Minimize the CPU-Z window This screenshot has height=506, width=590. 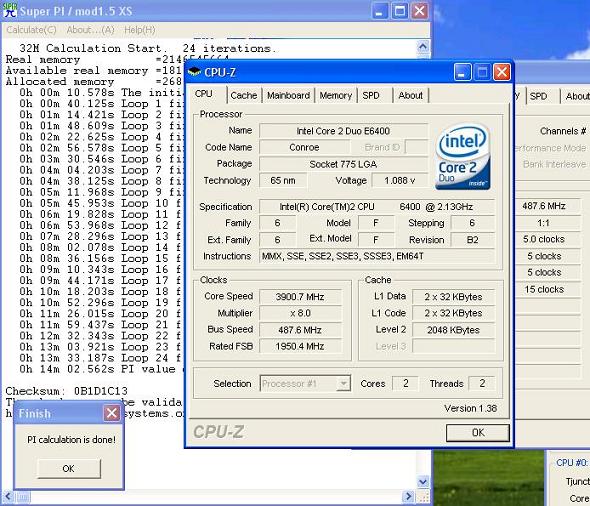(462, 72)
